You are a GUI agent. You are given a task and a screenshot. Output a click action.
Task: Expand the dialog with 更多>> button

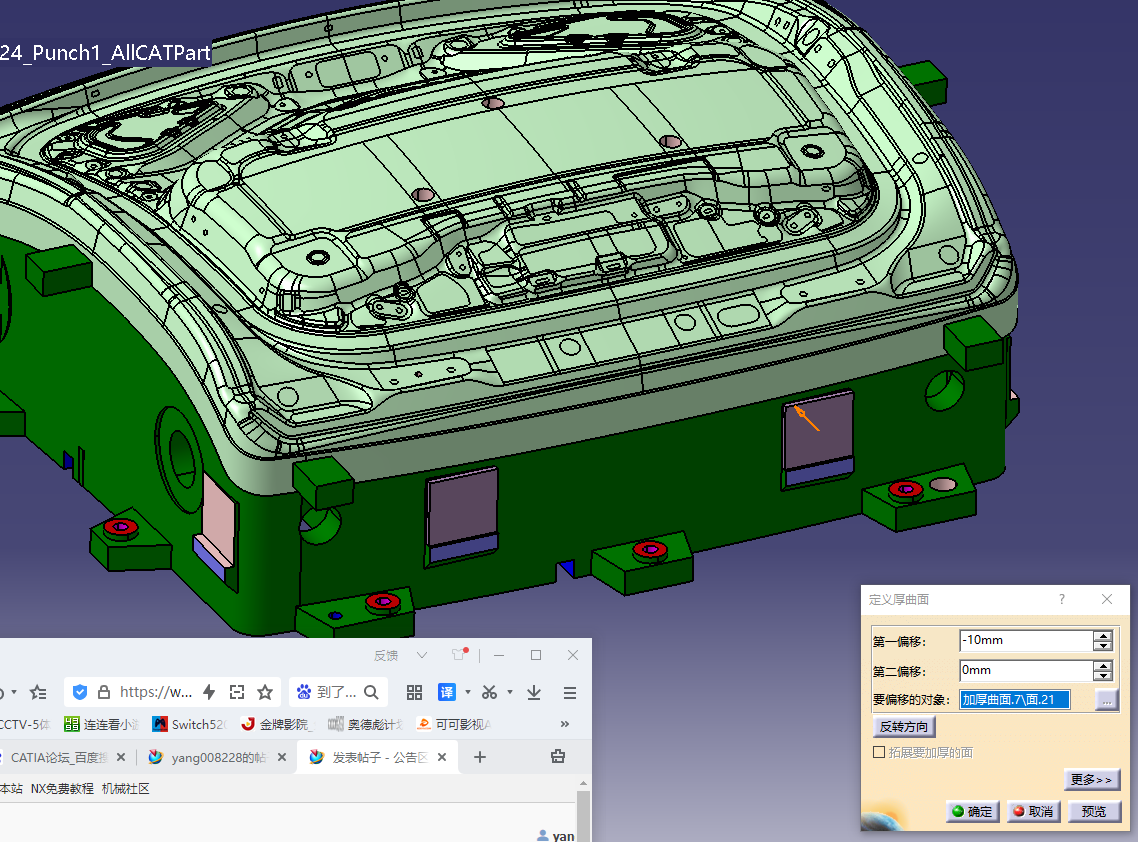click(1091, 780)
